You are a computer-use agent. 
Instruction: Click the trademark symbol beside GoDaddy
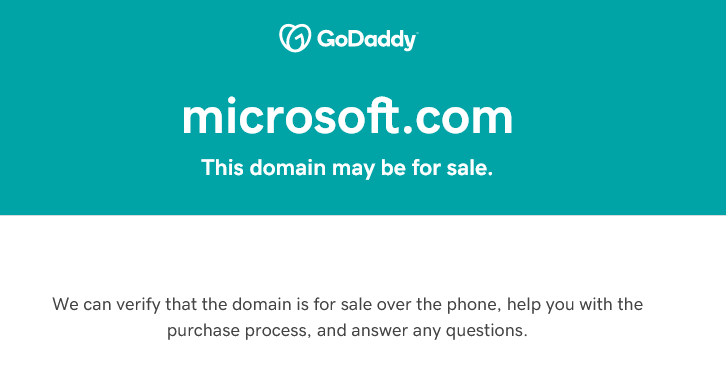point(417,33)
